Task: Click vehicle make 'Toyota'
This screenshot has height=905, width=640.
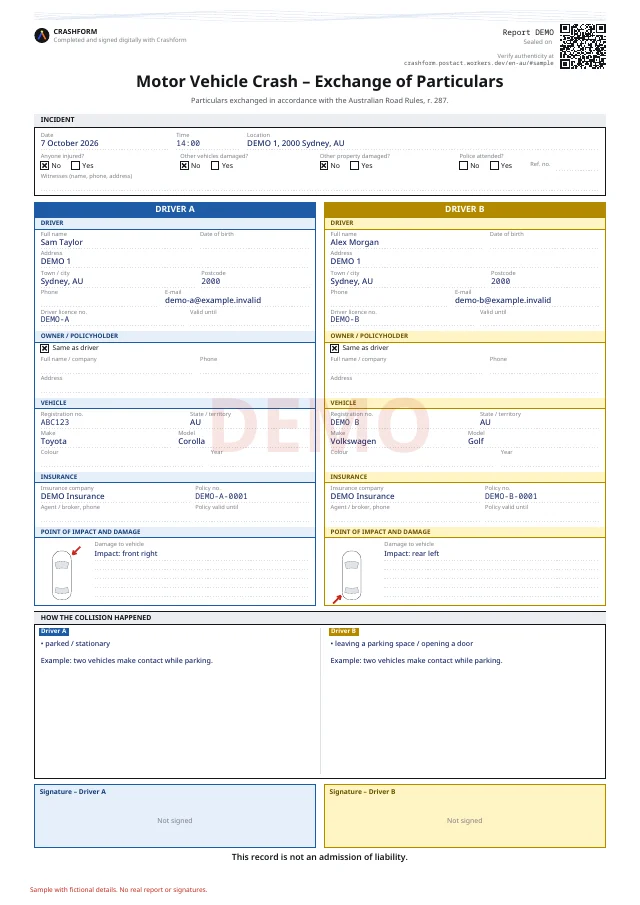Action: coord(54,441)
